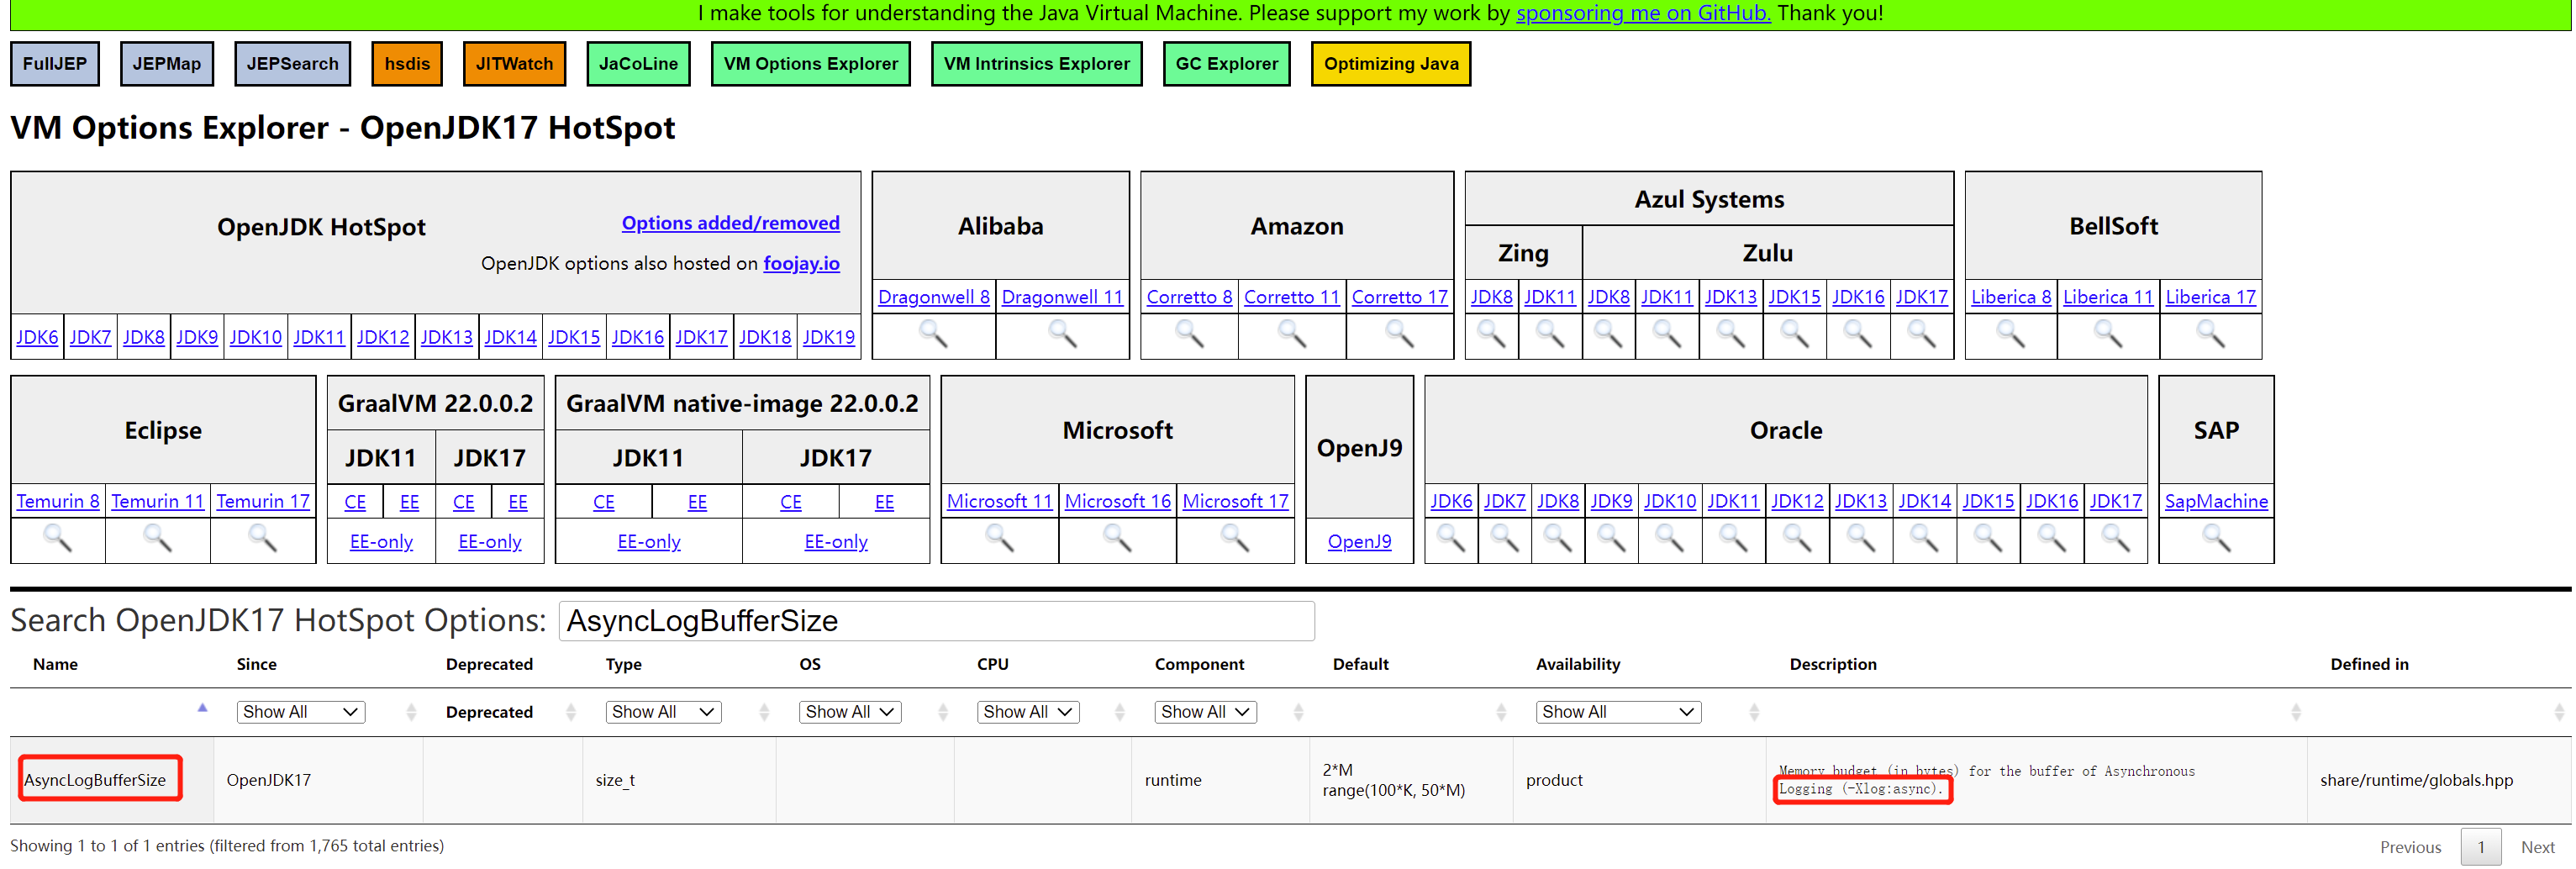Image resolution: width=2576 pixels, height=869 pixels.
Task: Click the search icon below SapMachine
Action: (x=2215, y=540)
